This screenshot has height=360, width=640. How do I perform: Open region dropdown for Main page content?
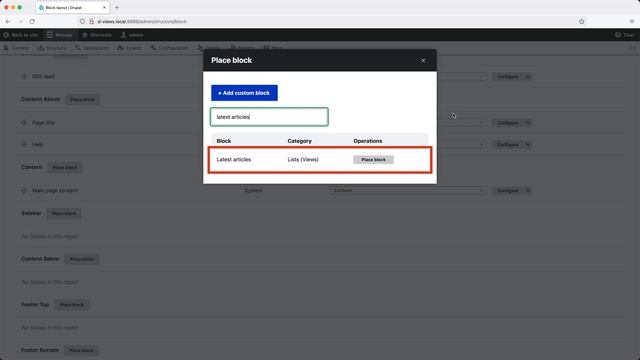point(408,190)
